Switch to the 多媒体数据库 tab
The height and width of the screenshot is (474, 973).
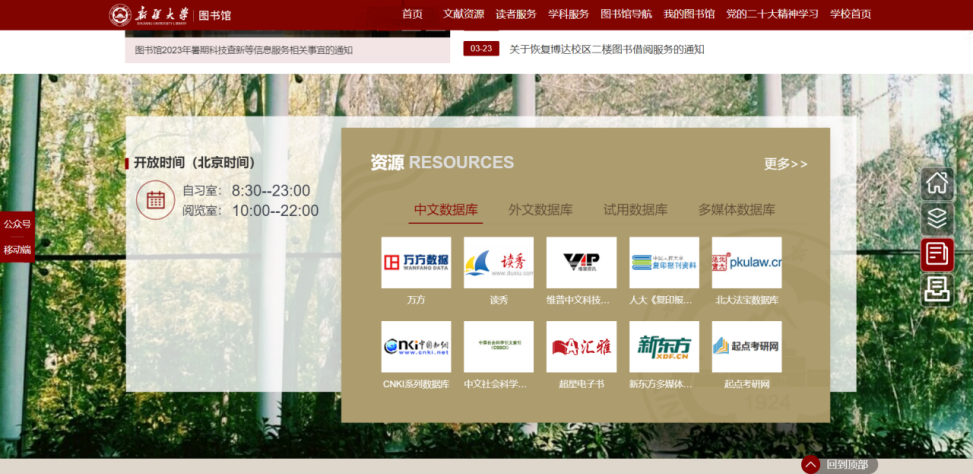coord(737,210)
